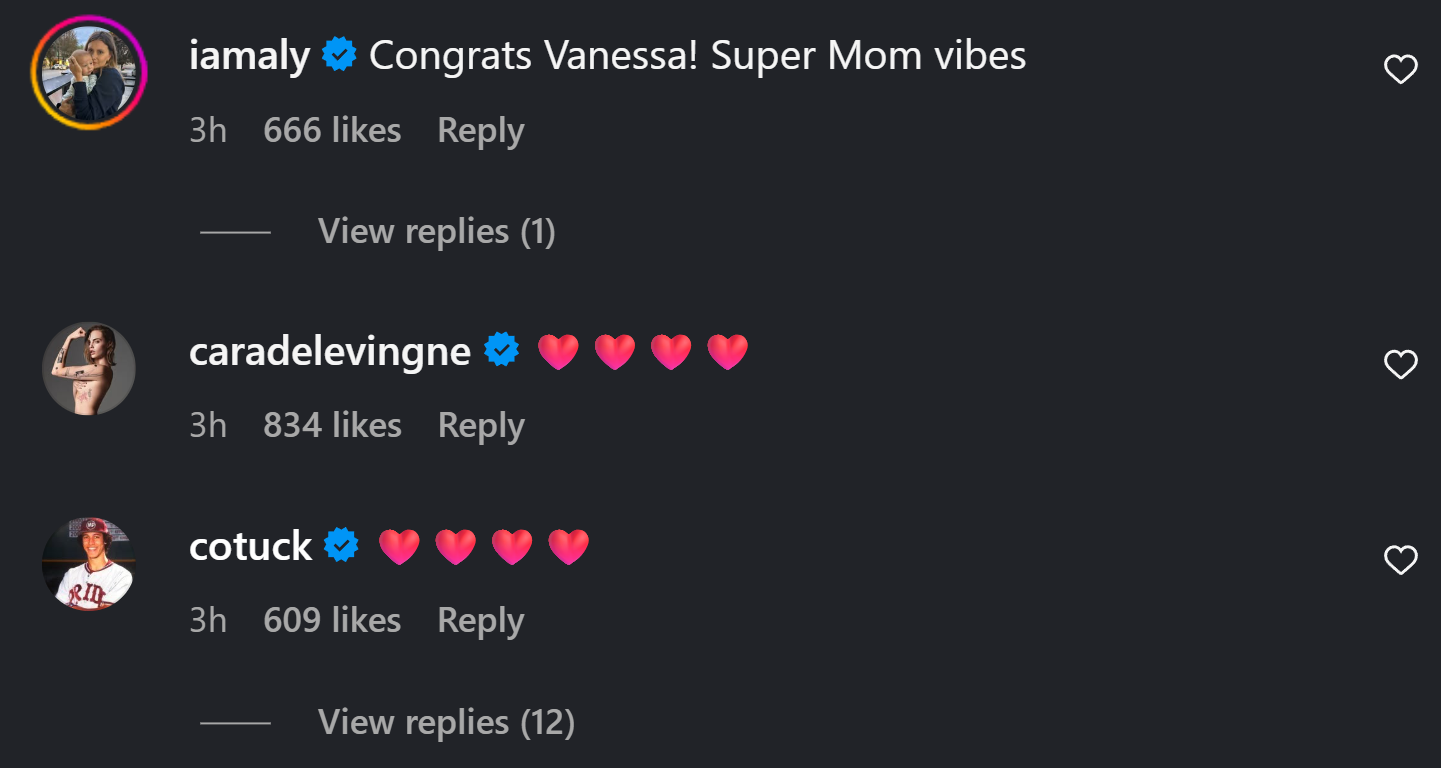This screenshot has width=1441, height=768.
Task: Reply to caradelevingne's comment
Action: pos(481,426)
